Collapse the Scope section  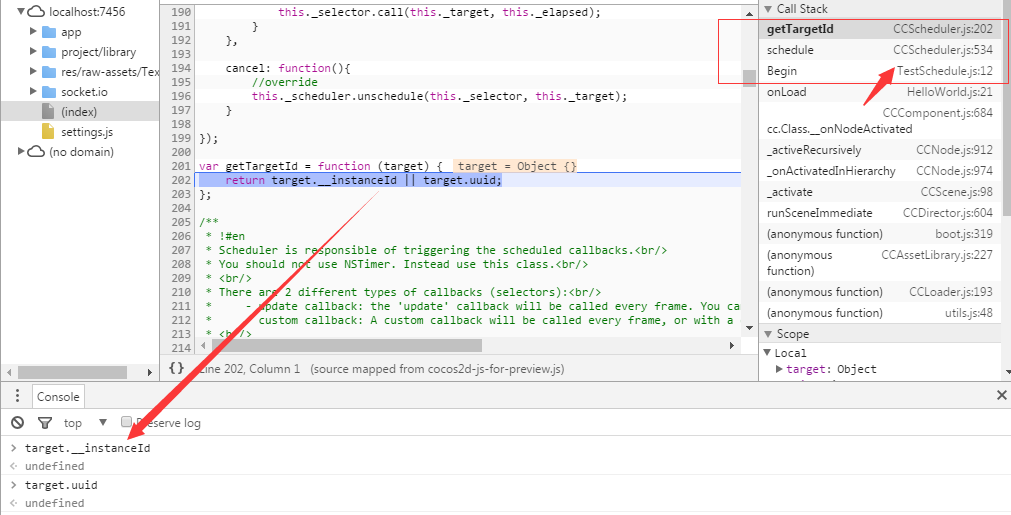[x=768, y=334]
